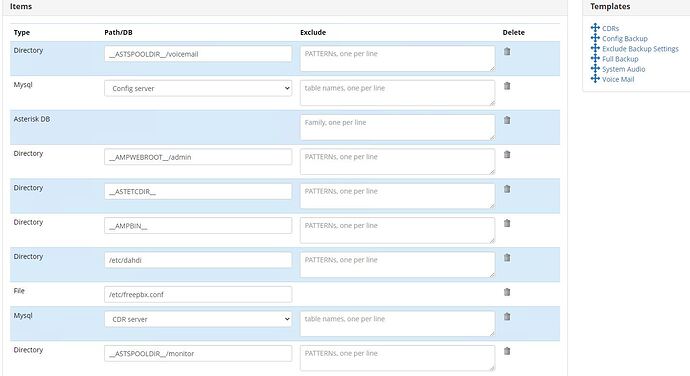690x376 pixels.
Task: Delete the /etc/dahdi directory row
Action: [x=507, y=258]
